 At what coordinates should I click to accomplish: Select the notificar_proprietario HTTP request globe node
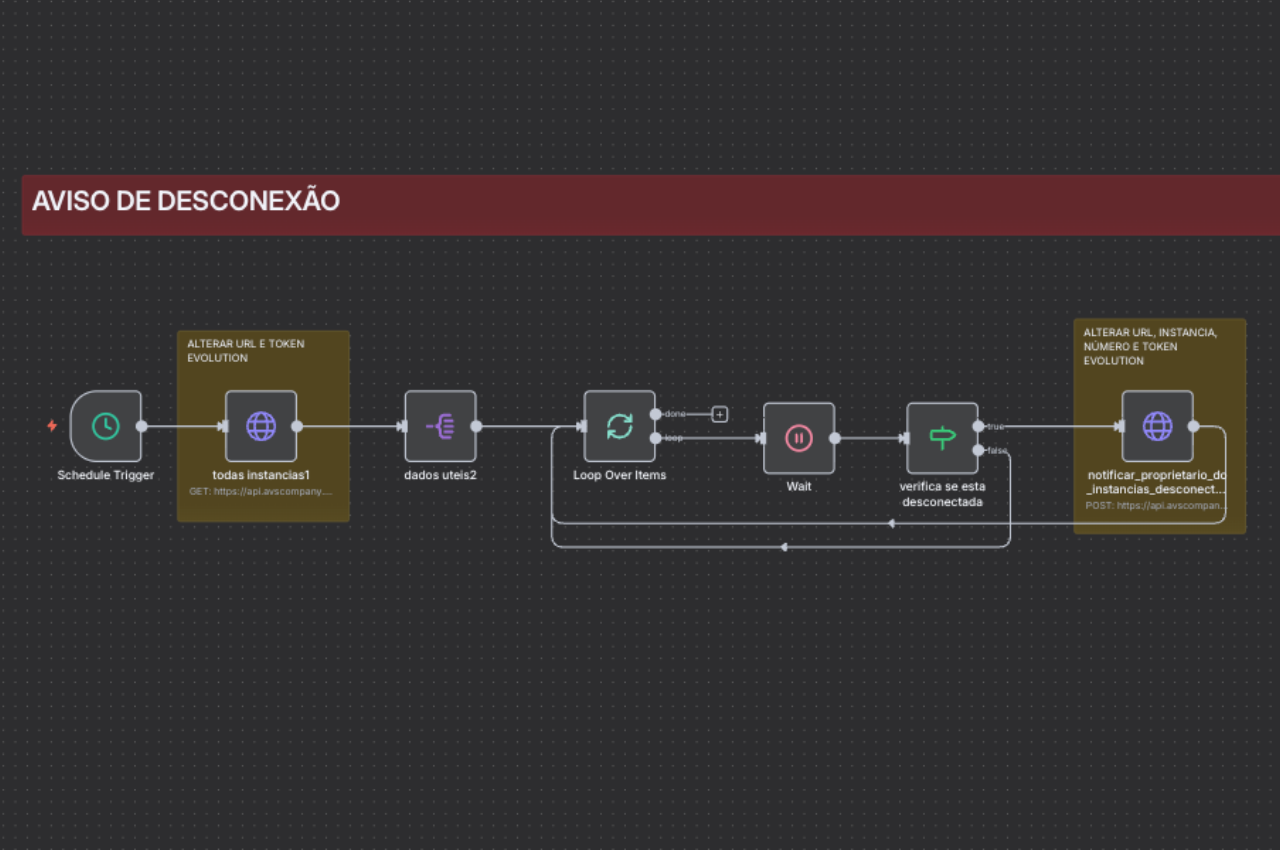click(x=1157, y=426)
